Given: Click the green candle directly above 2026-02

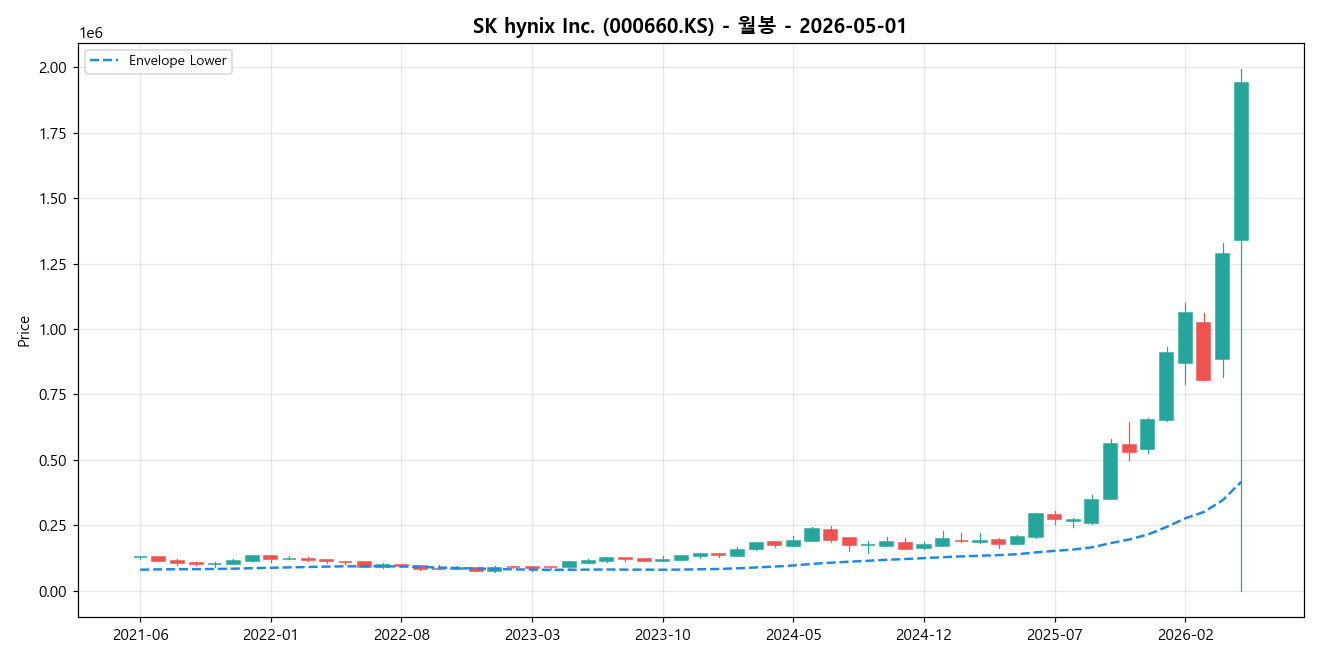Looking at the screenshot, I should tap(1185, 338).
